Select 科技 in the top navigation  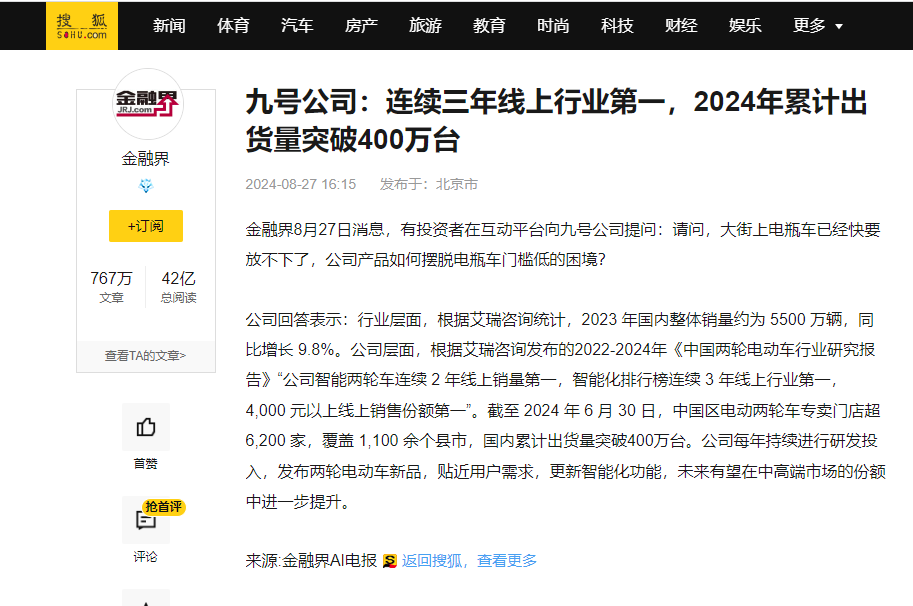coord(617,26)
